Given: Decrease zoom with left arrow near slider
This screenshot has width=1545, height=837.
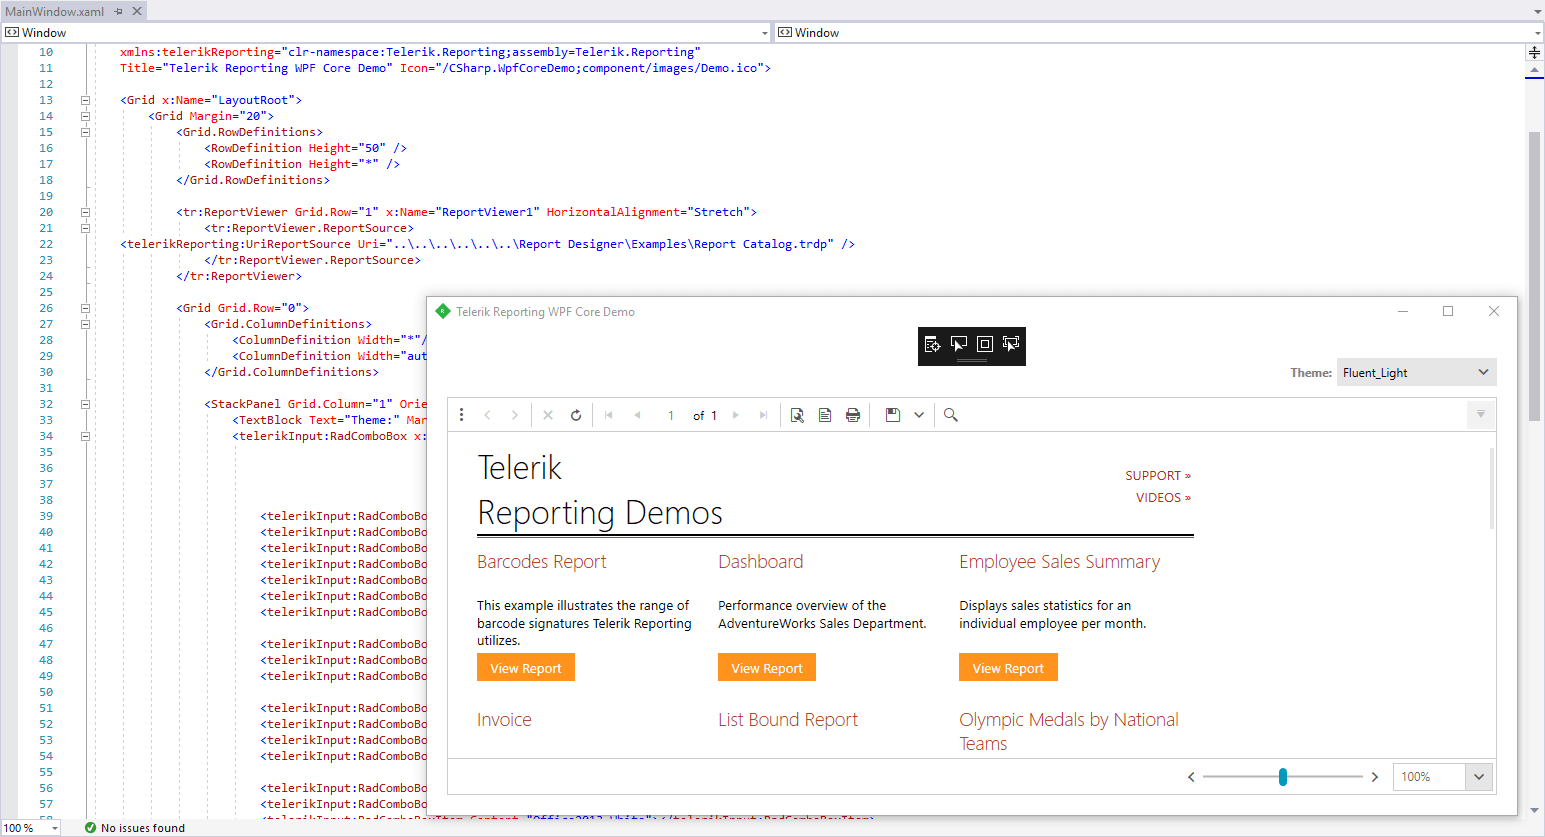Looking at the screenshot, I should pyautogui.click(x=1191, y=777).
